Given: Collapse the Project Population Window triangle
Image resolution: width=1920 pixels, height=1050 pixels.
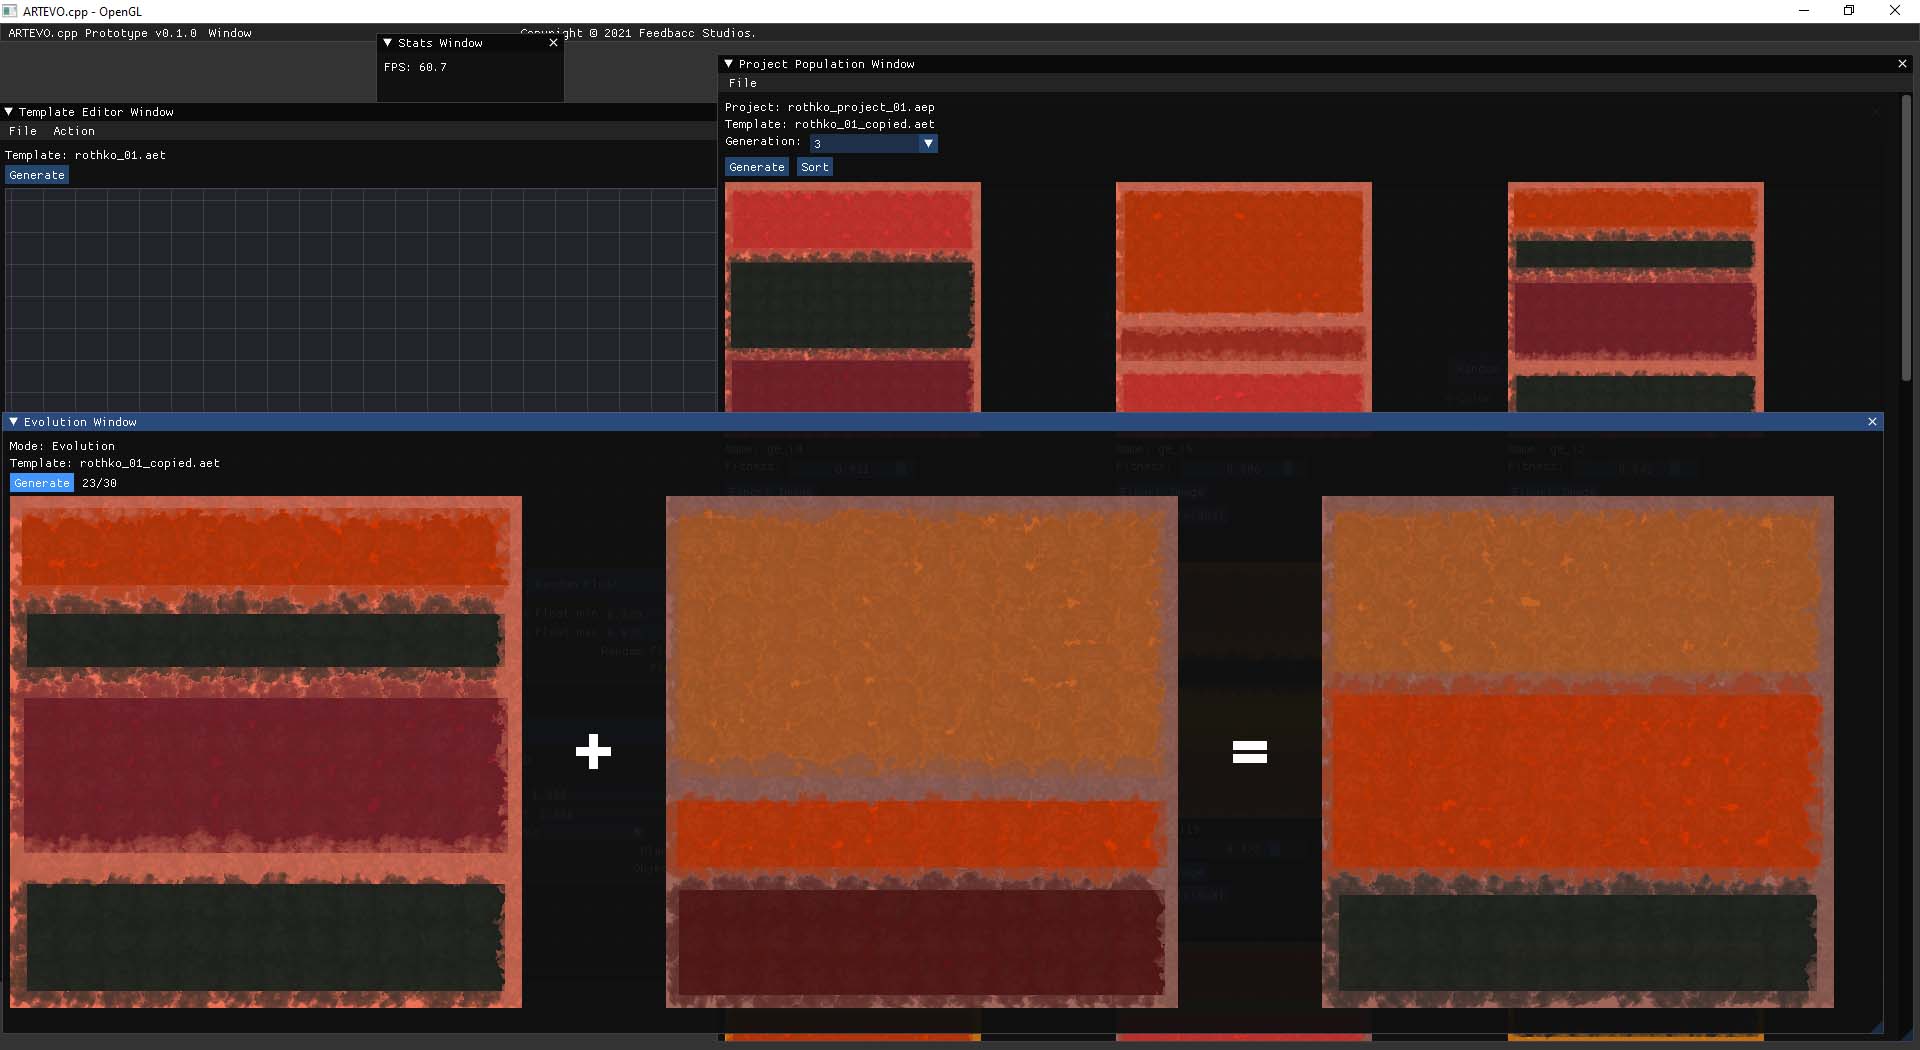Looking at the screenshot, I should [x=728, y=64].
